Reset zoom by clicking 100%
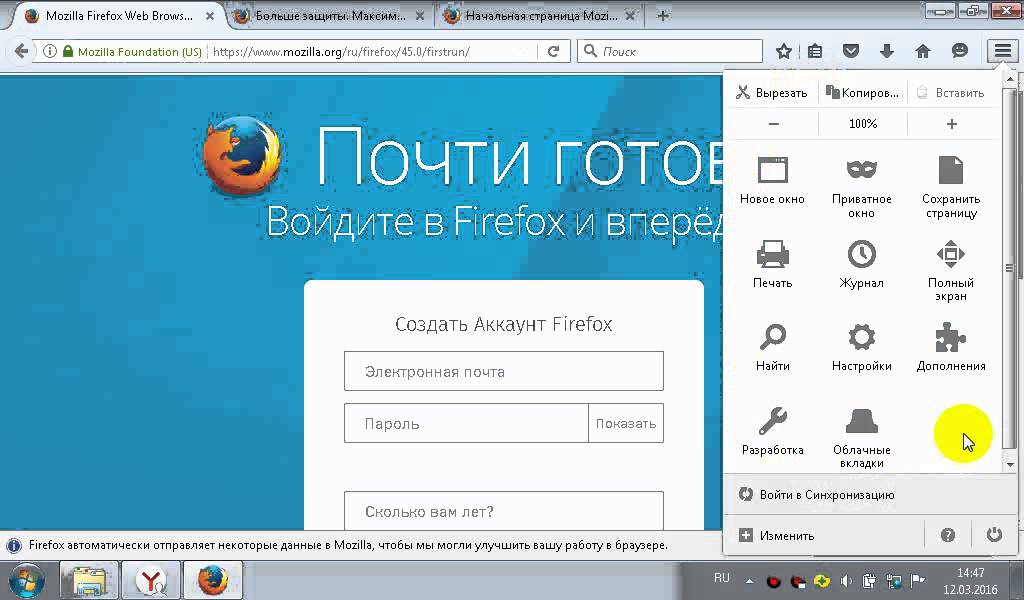The width and height of the screenshot is (1024, 600). pyautogui.click(x=863, y=123)
